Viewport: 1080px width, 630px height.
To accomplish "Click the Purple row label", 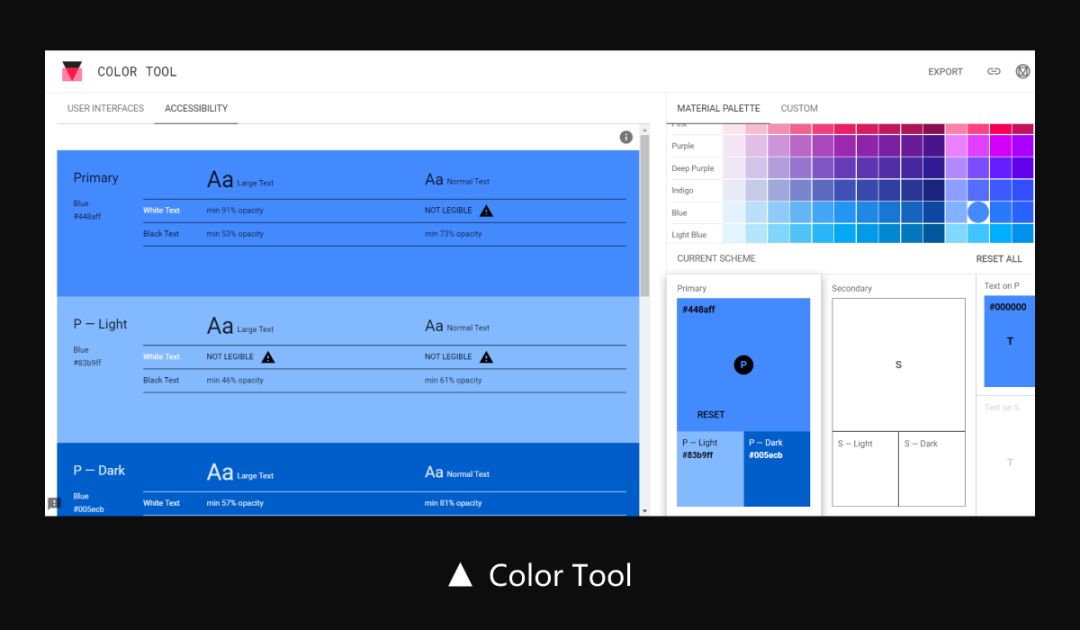I will (683, 146).
